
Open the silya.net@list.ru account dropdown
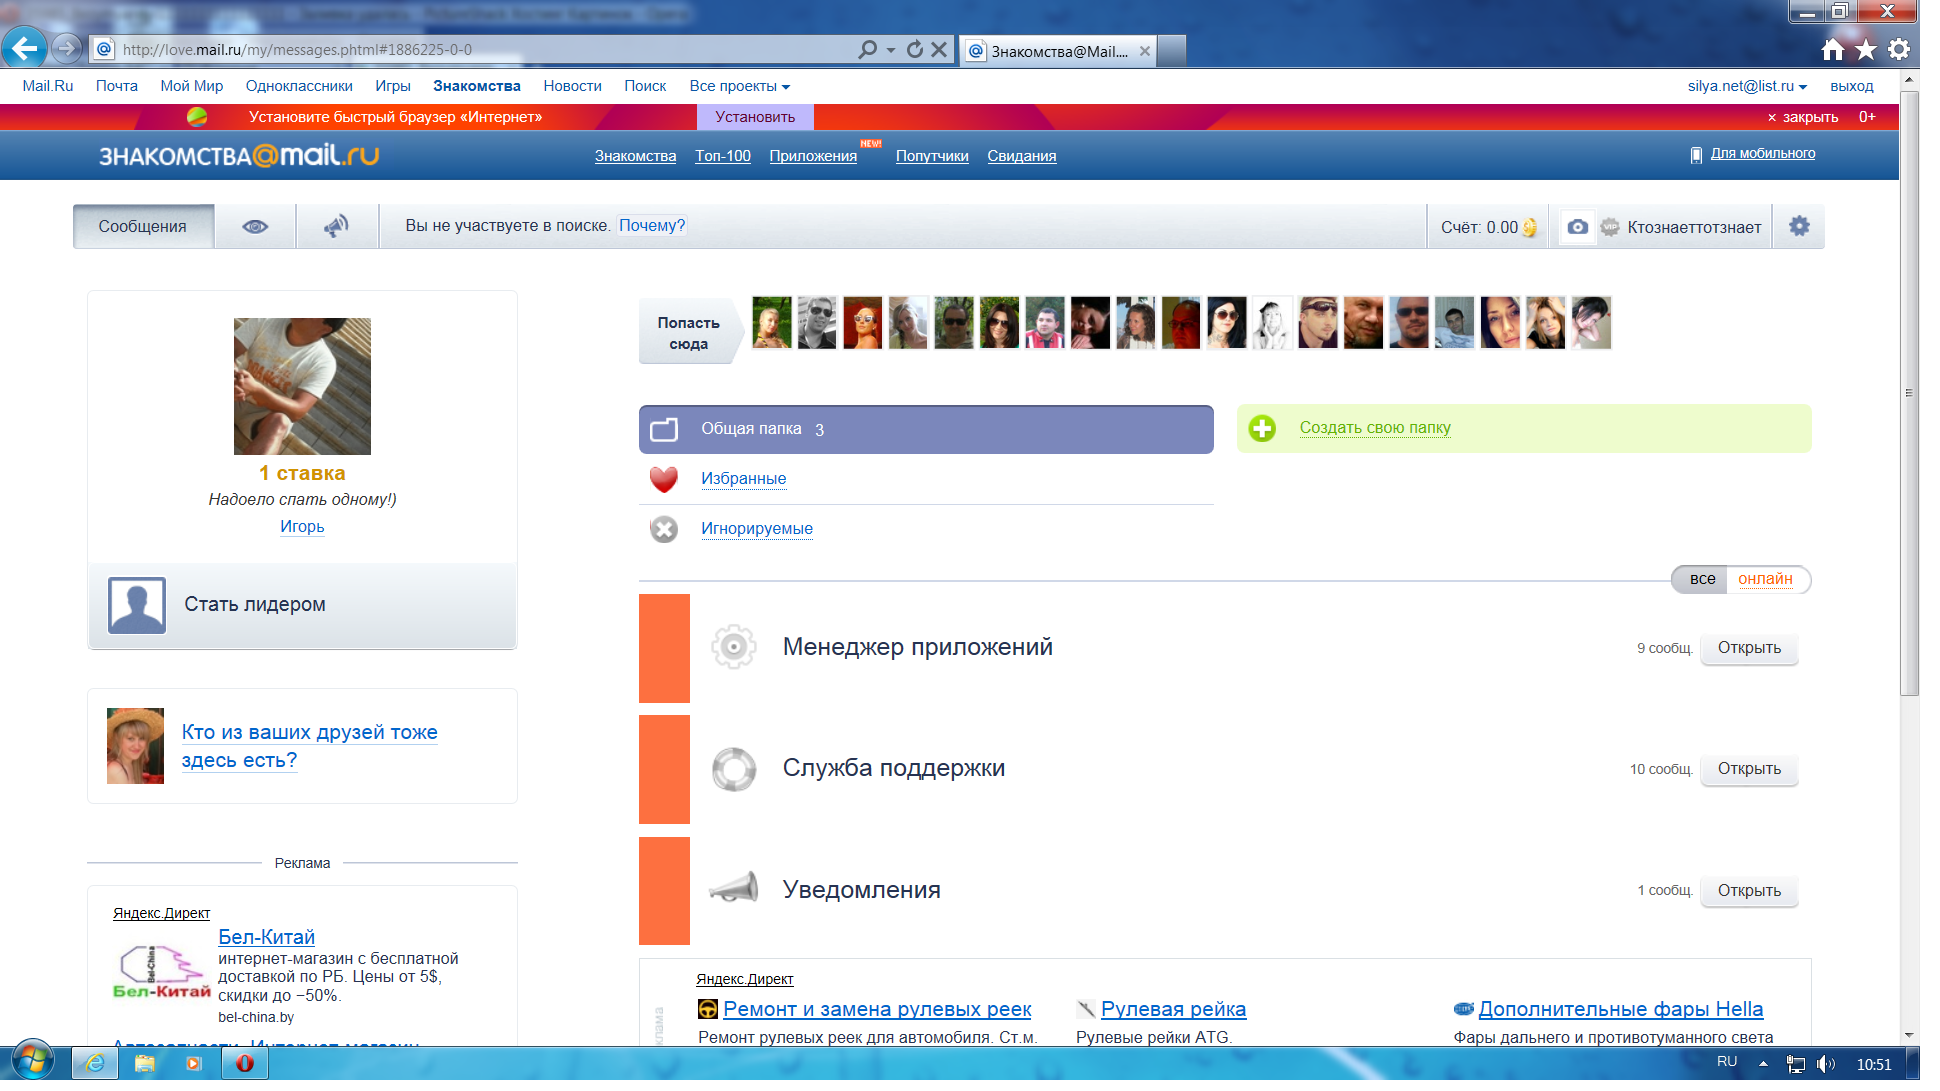click(x=1747, y=86)
